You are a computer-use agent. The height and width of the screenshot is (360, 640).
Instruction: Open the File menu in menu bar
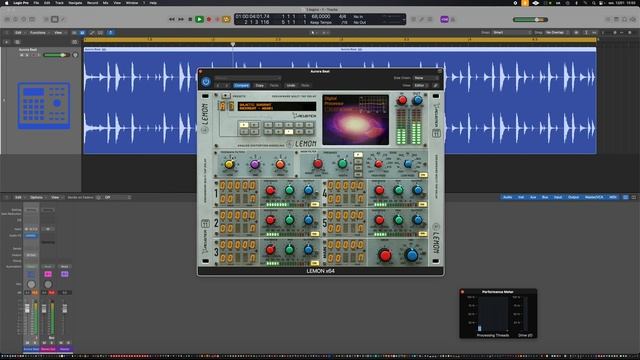click(36, 3)
